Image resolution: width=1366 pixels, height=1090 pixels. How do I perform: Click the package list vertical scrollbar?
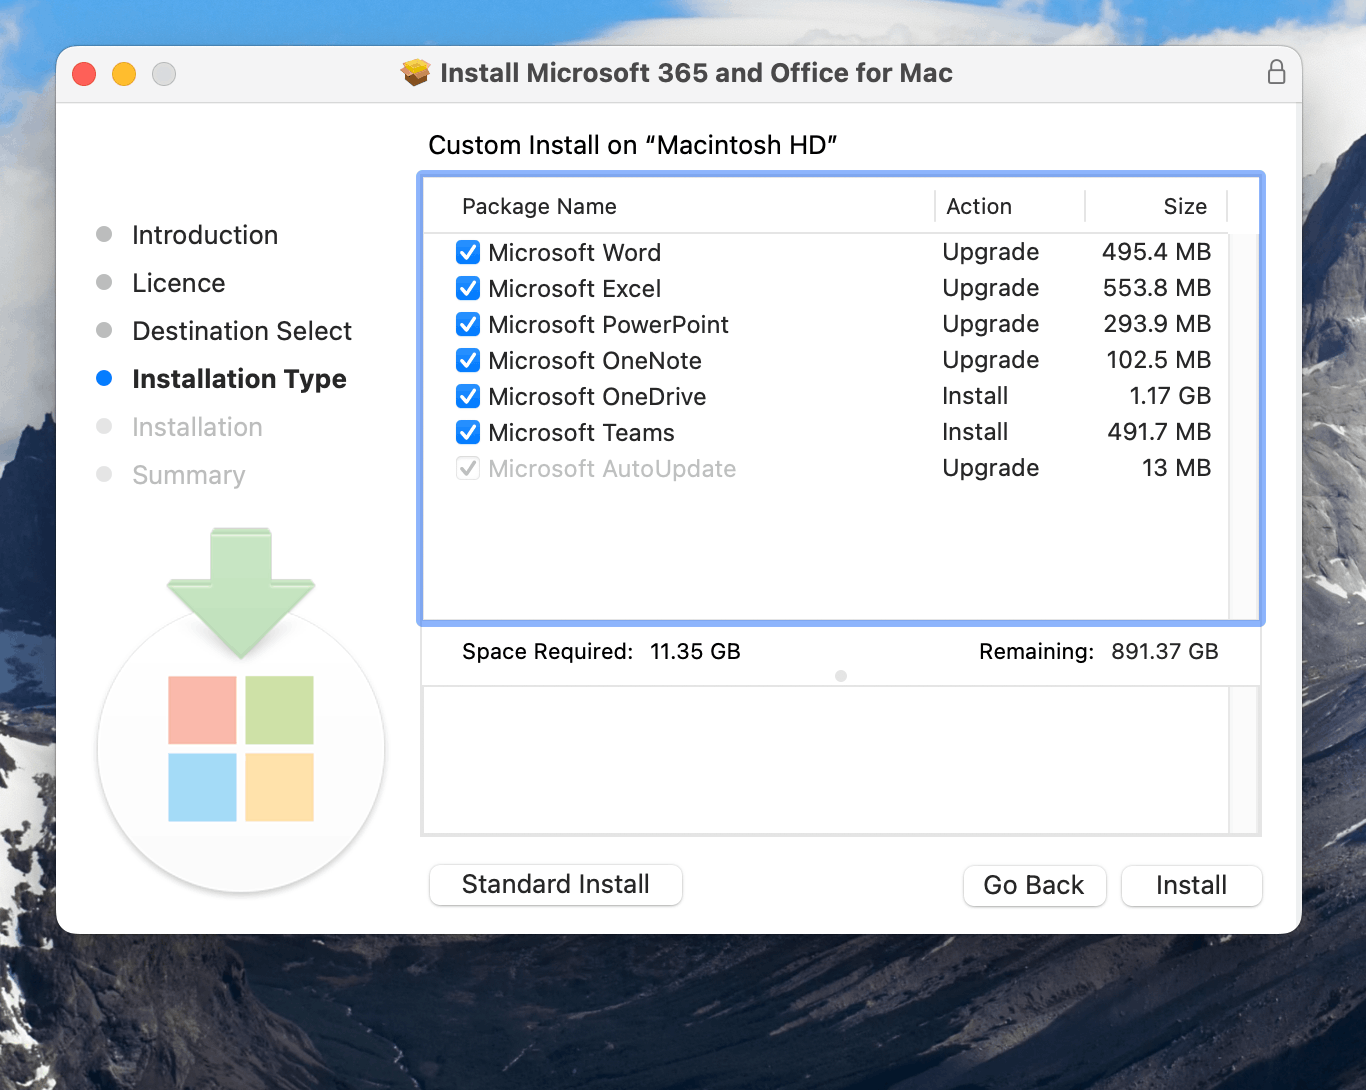[1244, 426]
